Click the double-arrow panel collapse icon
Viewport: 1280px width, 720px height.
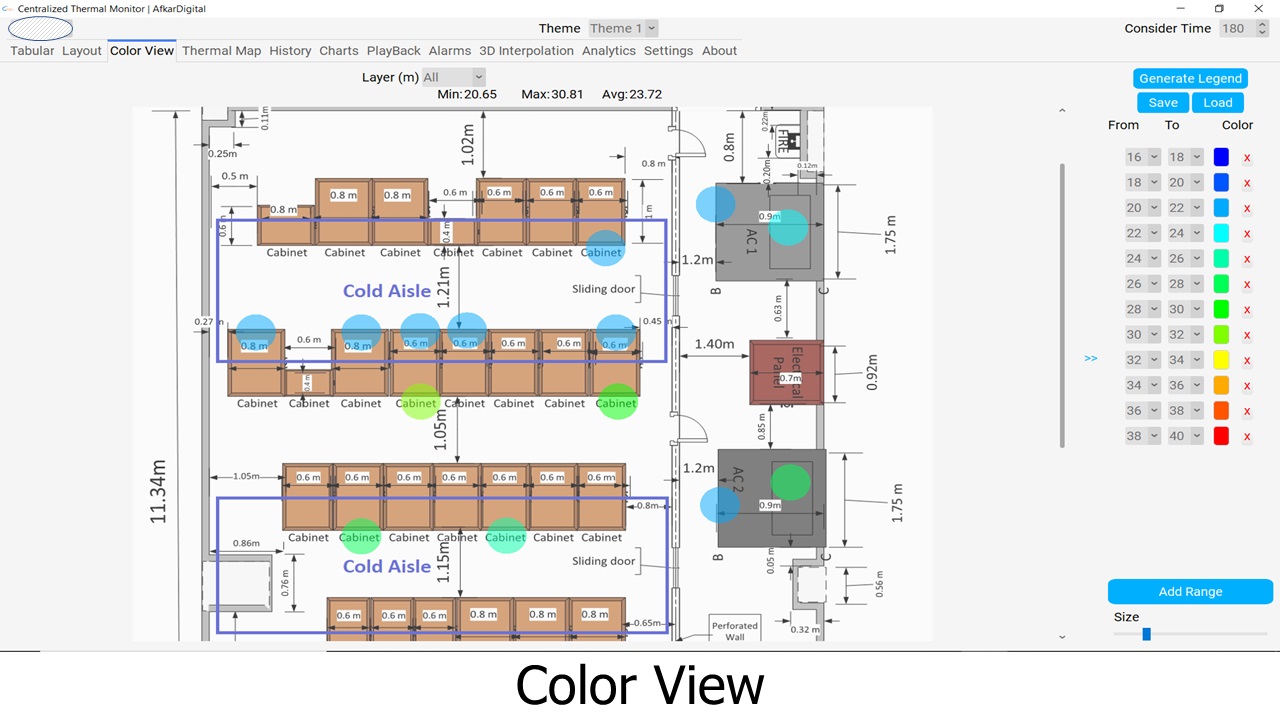(x=1090, y=358)
